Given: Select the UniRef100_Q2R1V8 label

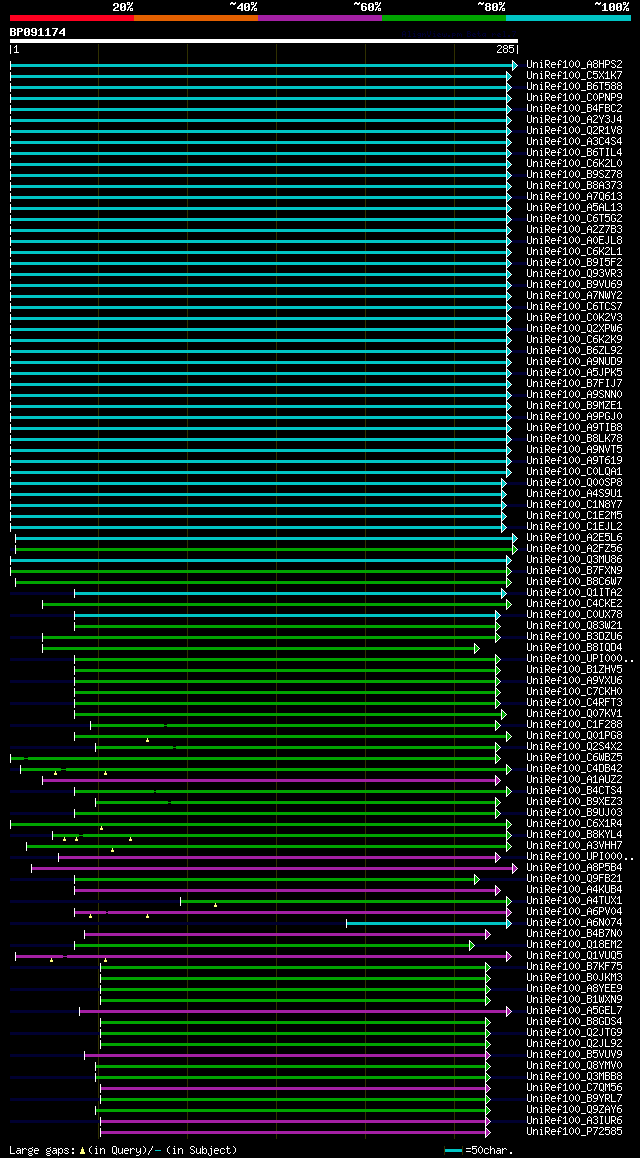Looking at the screenshot, I should point(574,131).
